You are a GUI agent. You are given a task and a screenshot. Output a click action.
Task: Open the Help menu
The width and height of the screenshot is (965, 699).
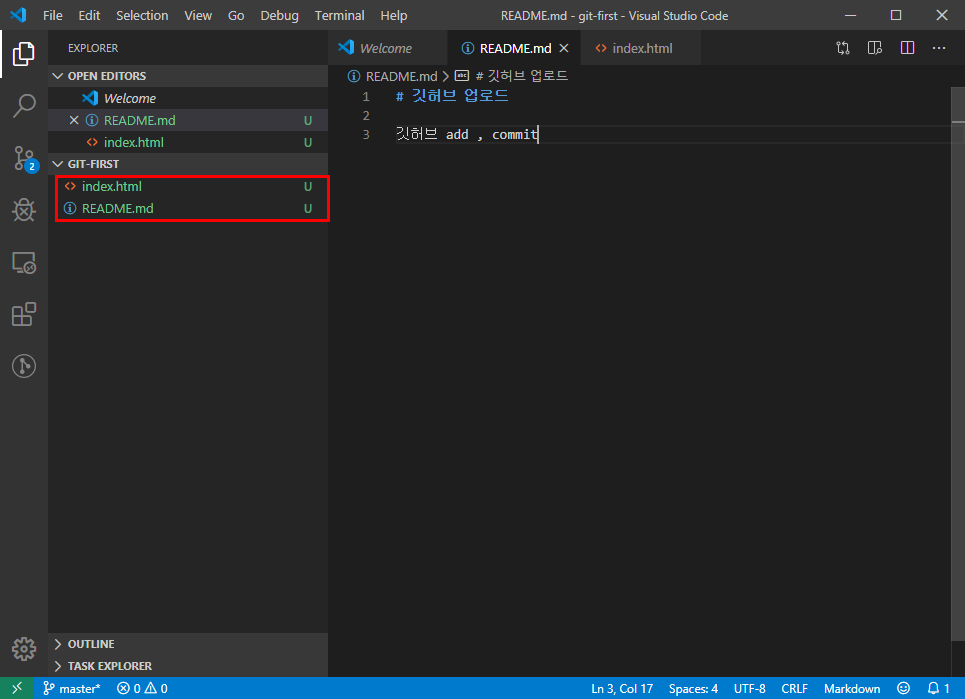pos(393,15)
